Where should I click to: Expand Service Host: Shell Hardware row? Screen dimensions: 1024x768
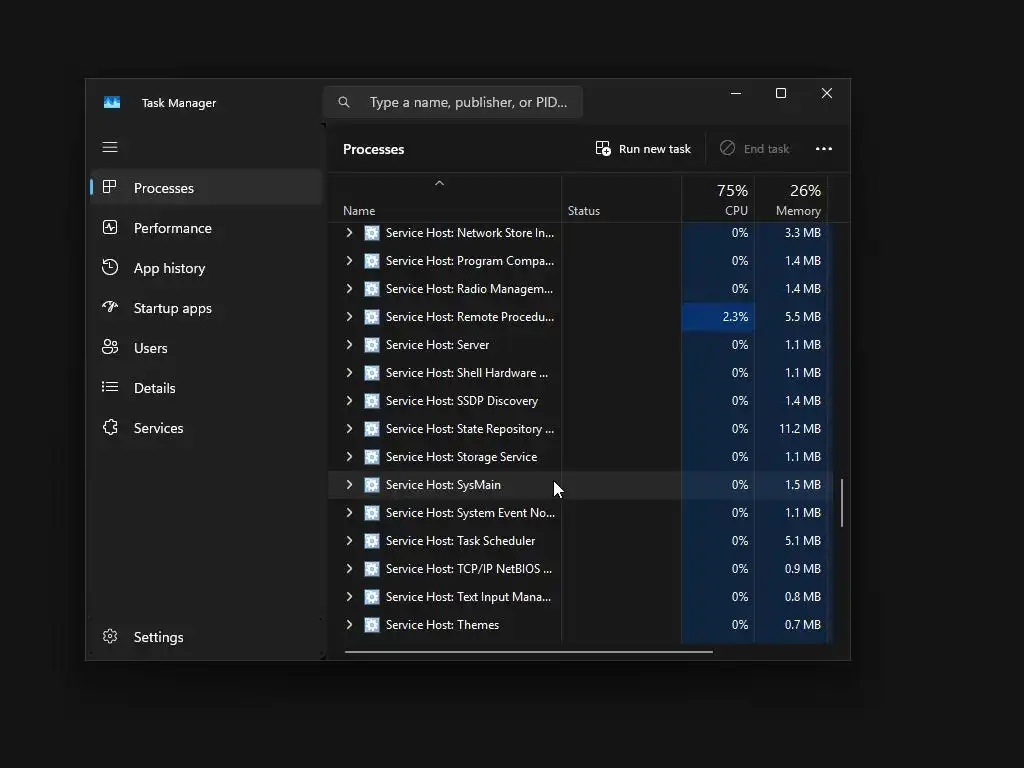349,373
